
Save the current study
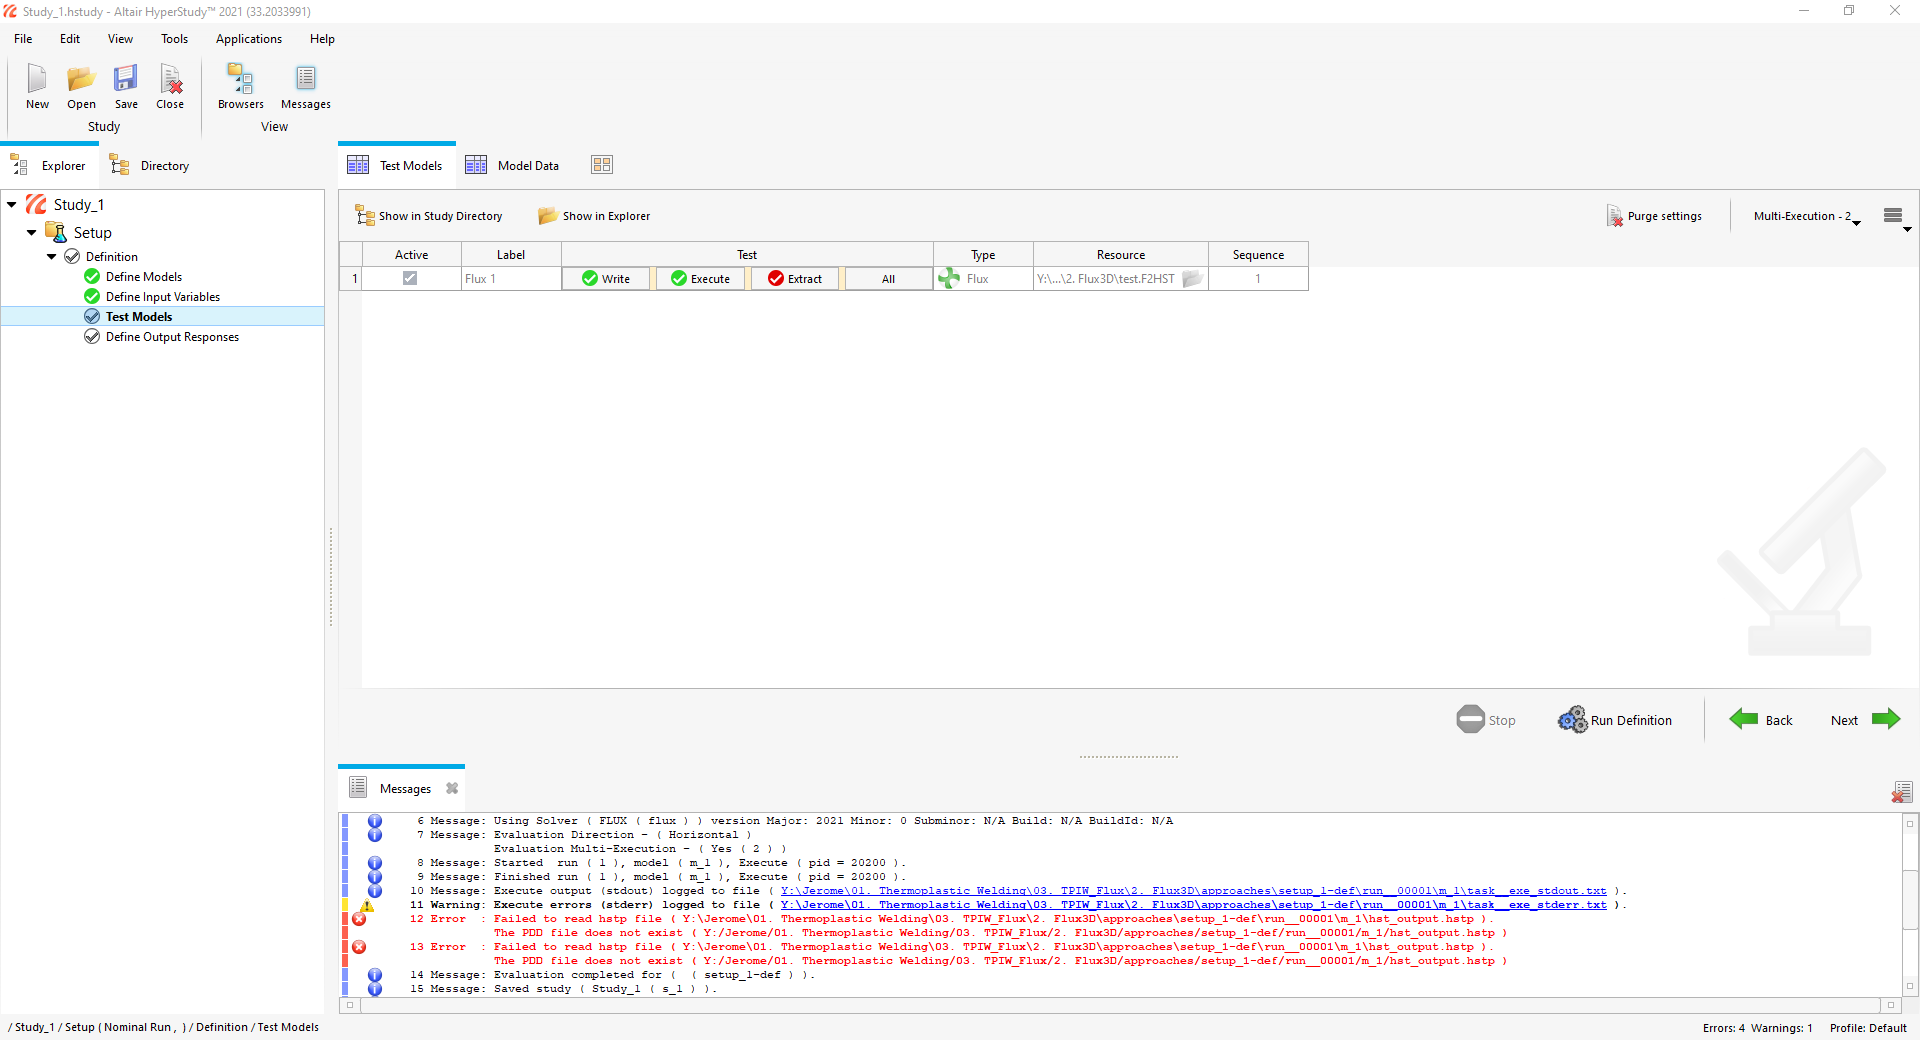point(125,87)
